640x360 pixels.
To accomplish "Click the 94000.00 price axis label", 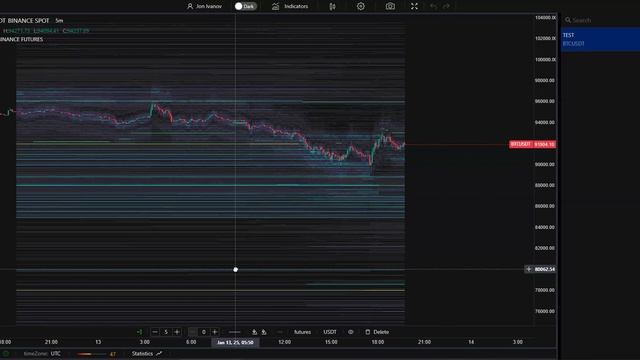I will click(544, 122).
